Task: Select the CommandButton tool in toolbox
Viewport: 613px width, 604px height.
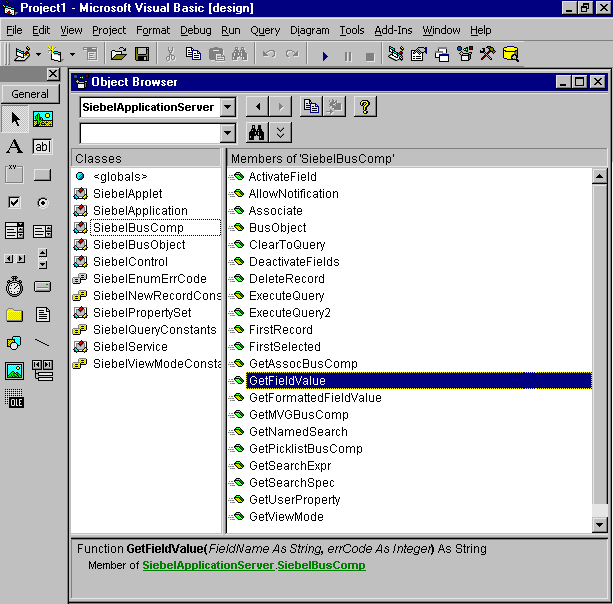Action: click(x=43, y=174)
